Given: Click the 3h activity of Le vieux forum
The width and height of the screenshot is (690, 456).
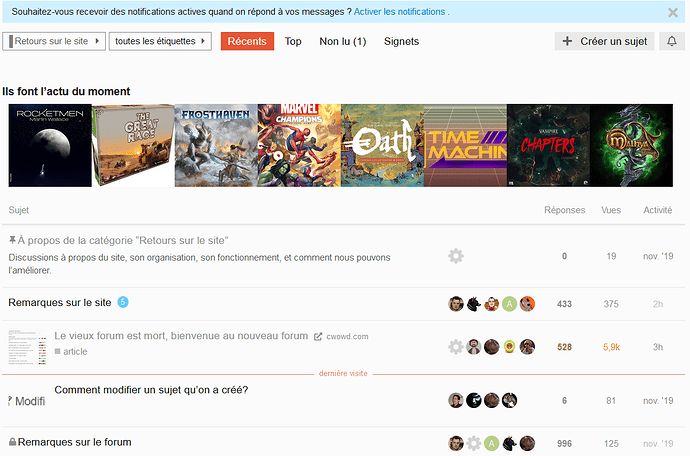Looking at the screenshot, I should pos(658,347).
